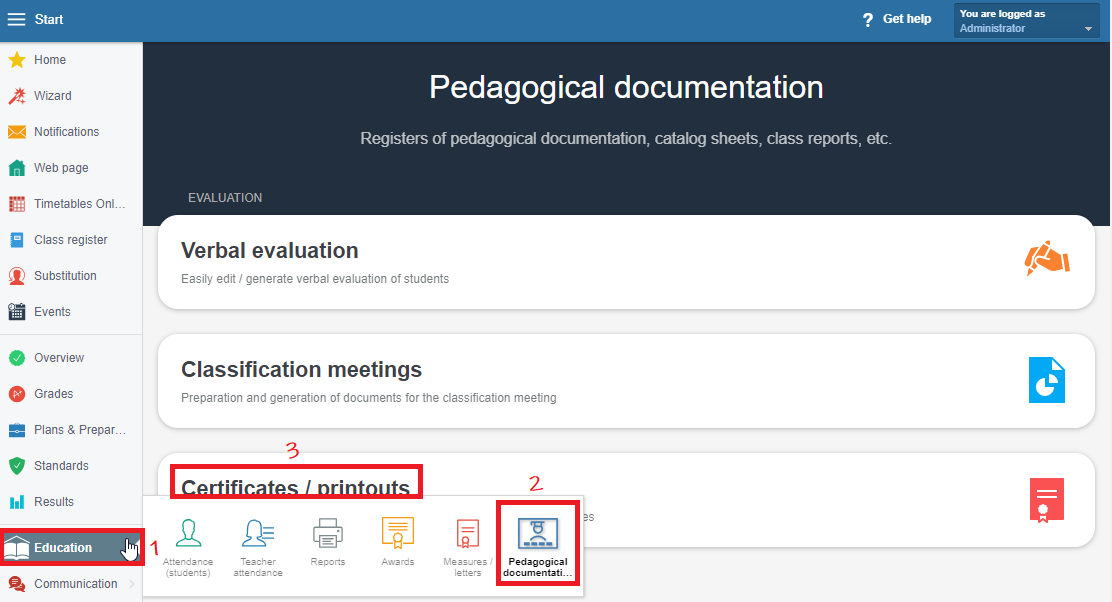Click the Substitution person icon
The width and height of the screenshot is (1112, 602).
click(x=17, y=276)
